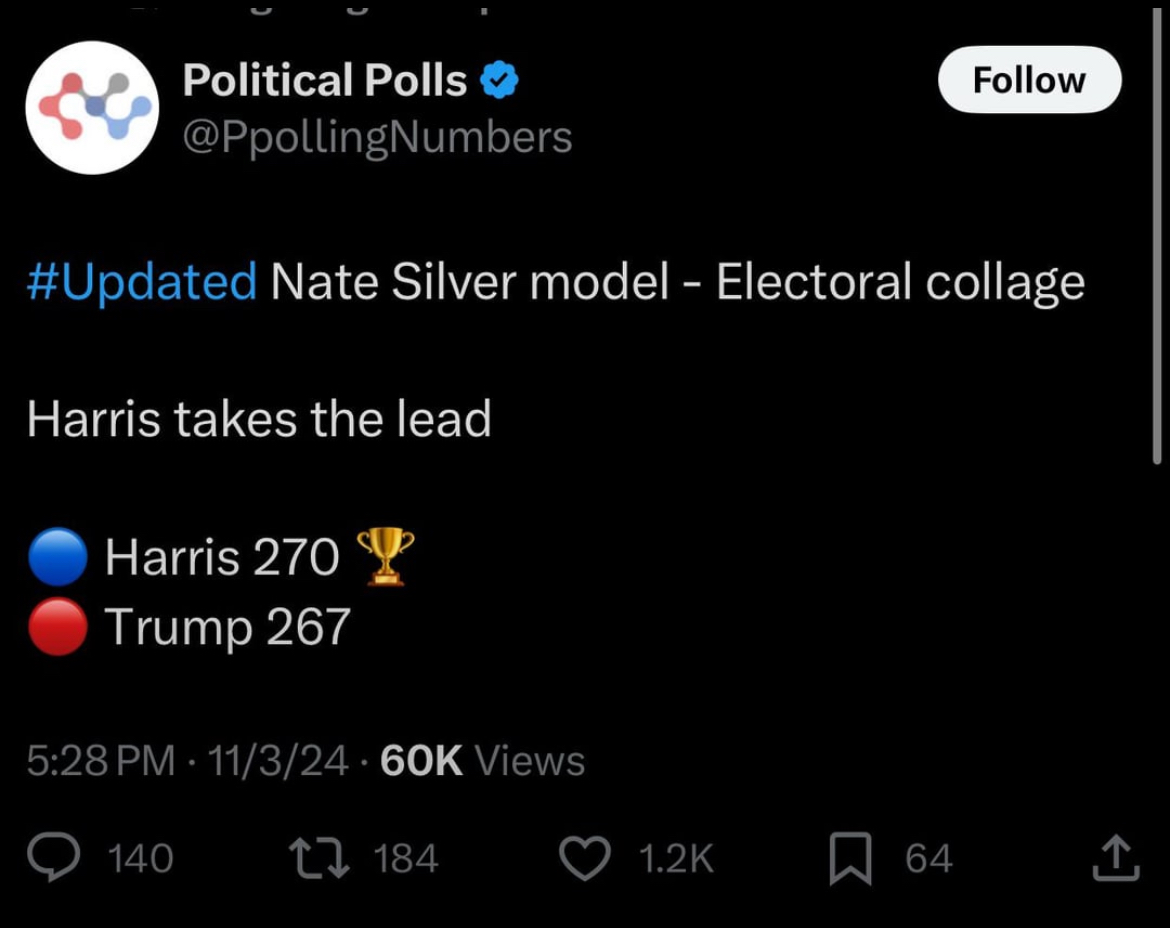Repost the tweet with the retweet icon

pos(318,858)
